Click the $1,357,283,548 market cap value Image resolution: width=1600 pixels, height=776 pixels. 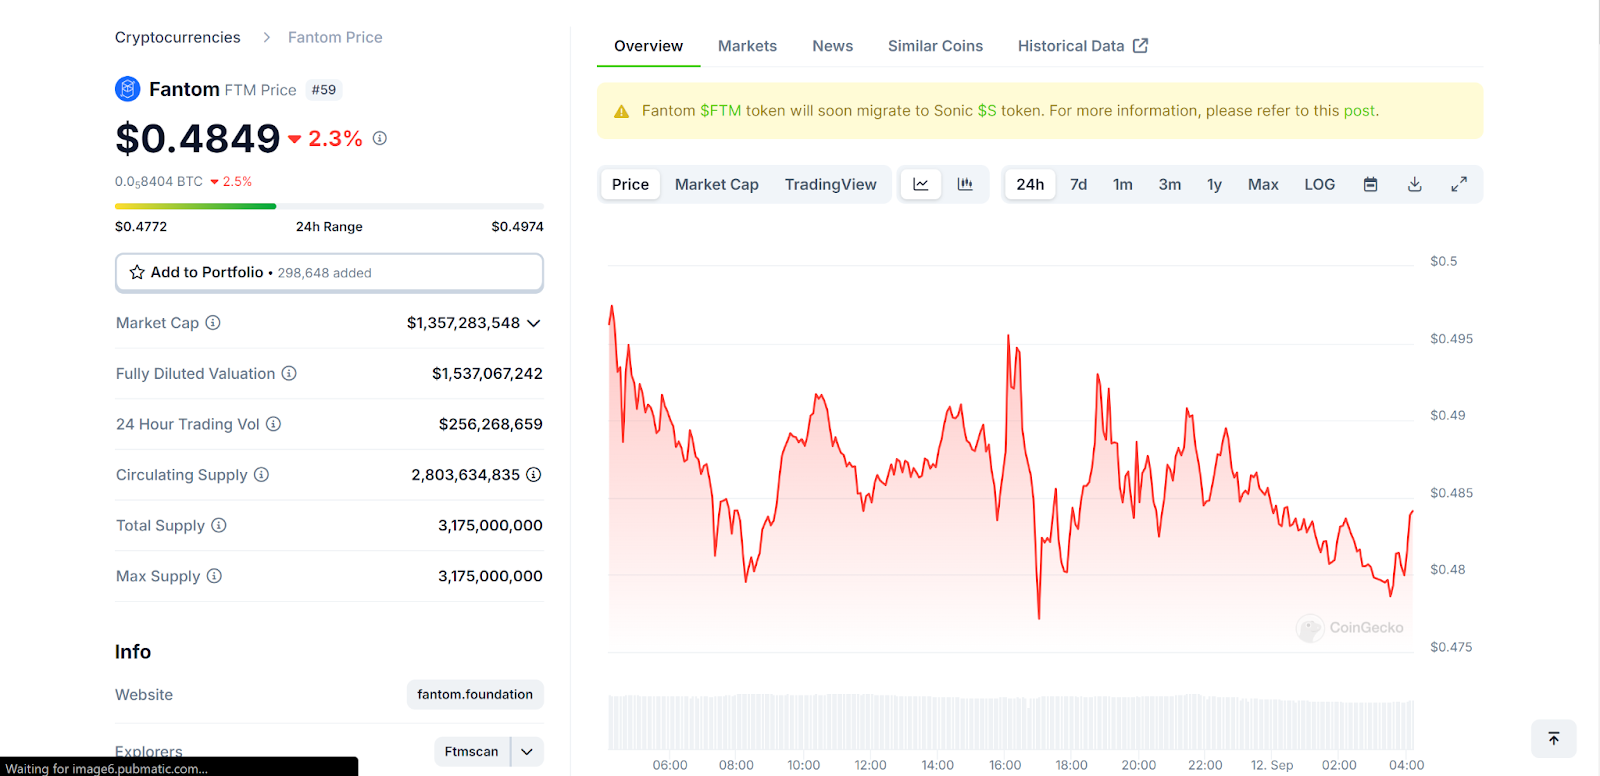(x=463, y=323)
